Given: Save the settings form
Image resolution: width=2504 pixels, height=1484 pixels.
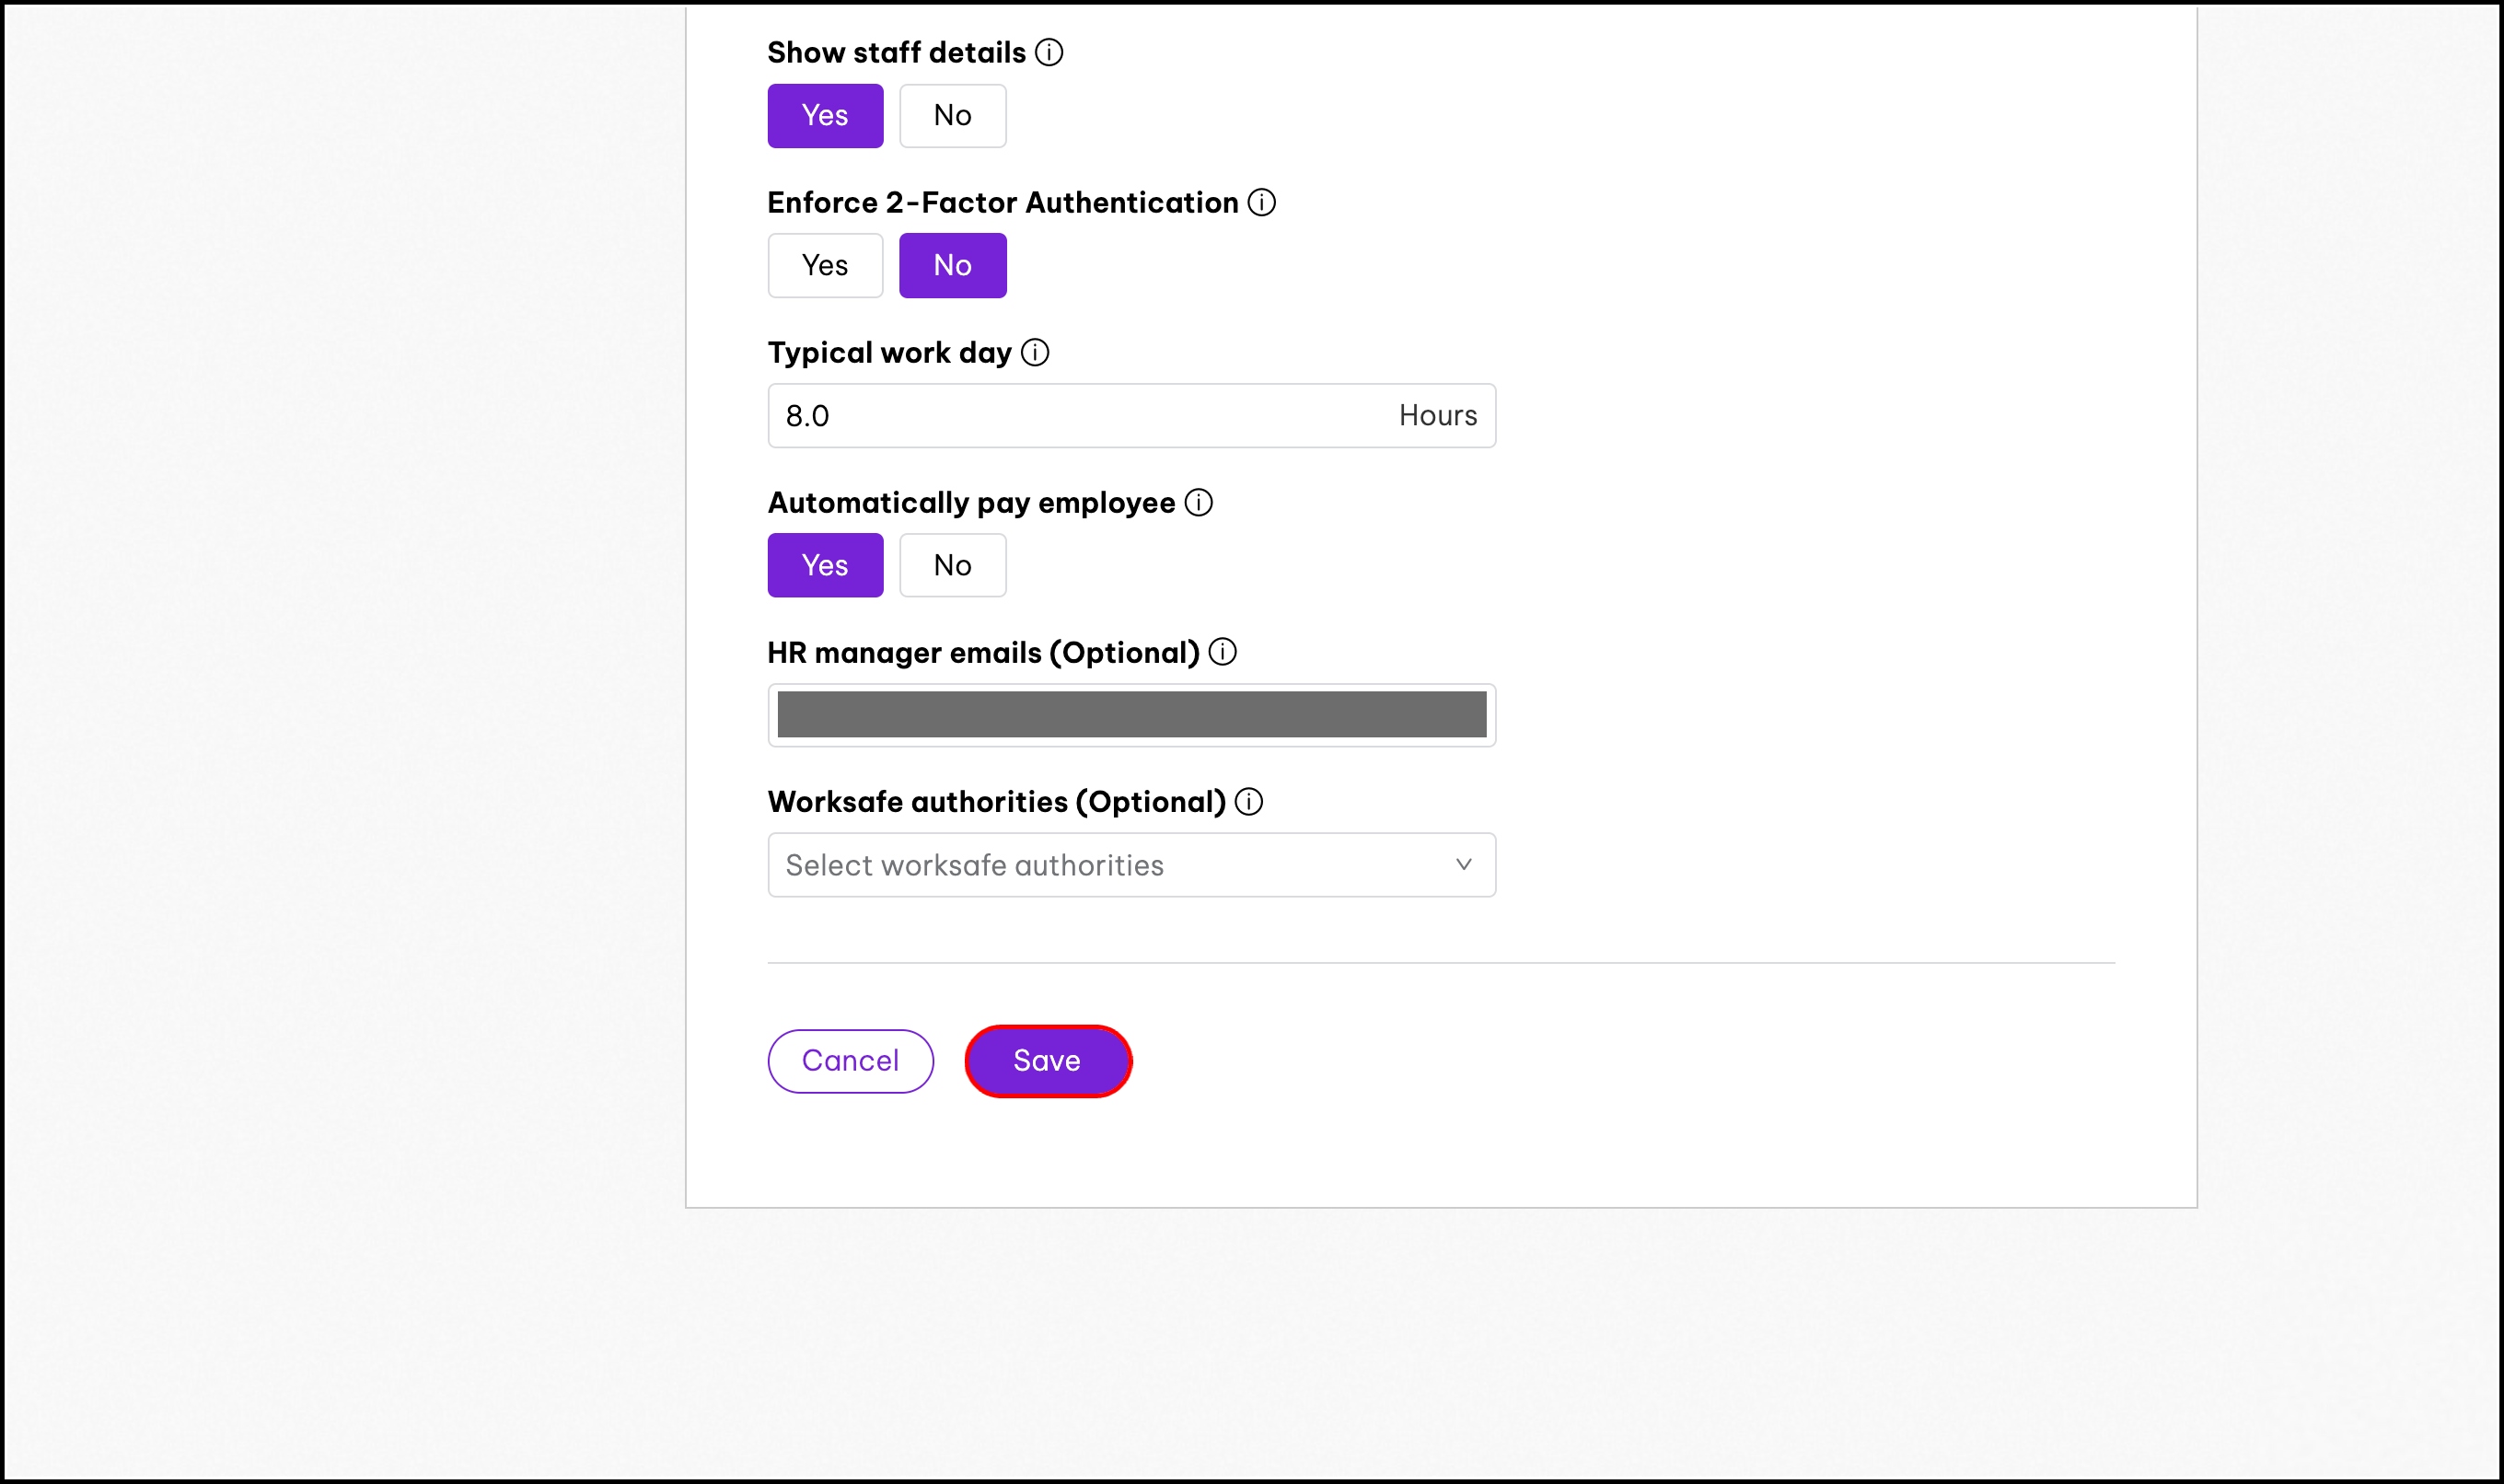Looking at the screenshot, I should (x=1047, y=1061).
